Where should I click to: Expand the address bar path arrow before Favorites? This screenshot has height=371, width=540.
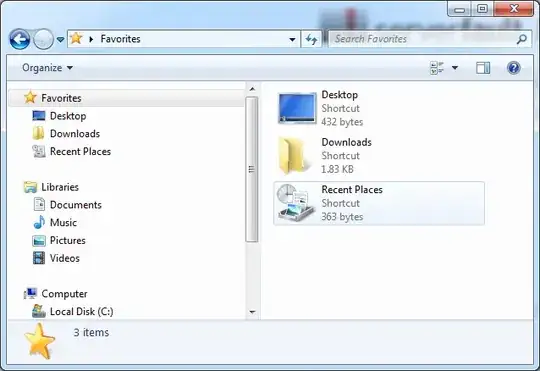(x=91, y=39)
